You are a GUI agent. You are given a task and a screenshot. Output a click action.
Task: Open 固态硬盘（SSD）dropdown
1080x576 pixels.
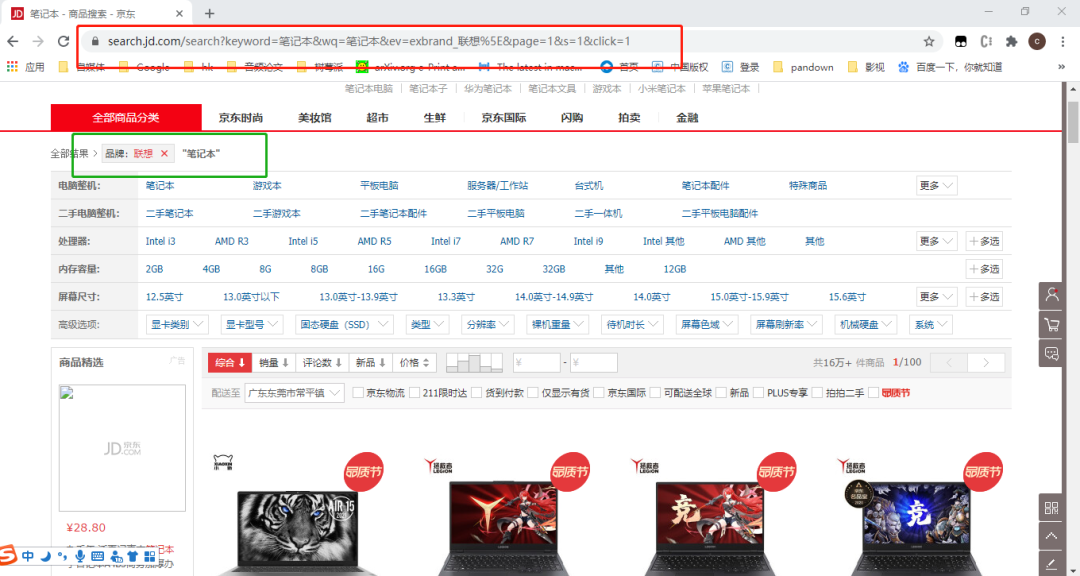tap(344, 324)
